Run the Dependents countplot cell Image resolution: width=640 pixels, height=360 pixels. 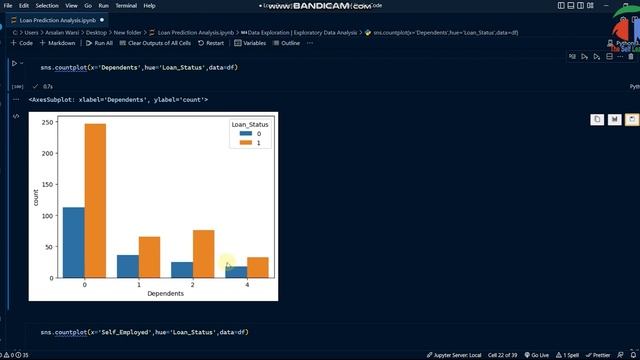(14, 63)
